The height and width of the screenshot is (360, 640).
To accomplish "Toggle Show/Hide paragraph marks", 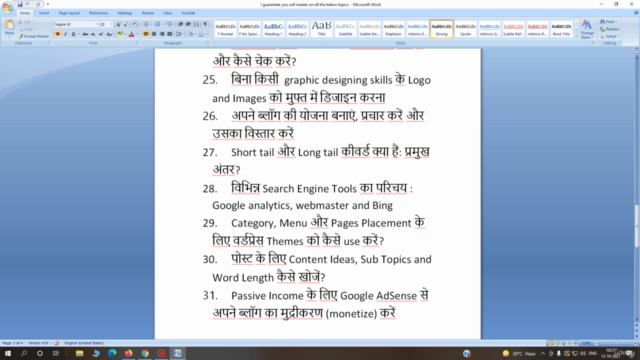I will 205,24.
